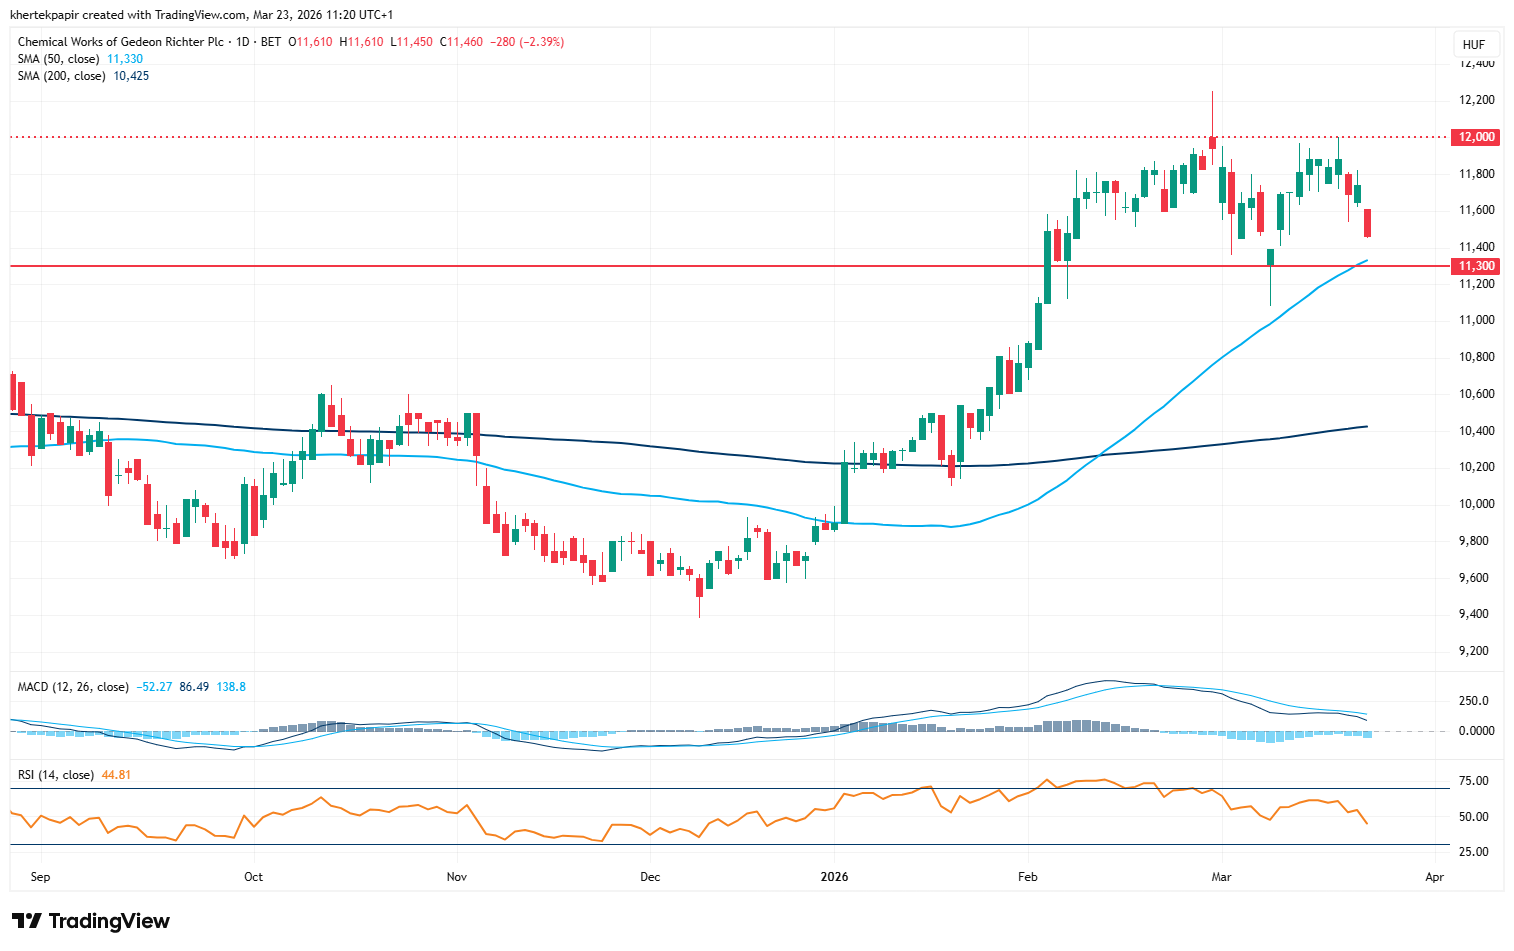Click the Sep label on time axis

click(x=40, y=877)
